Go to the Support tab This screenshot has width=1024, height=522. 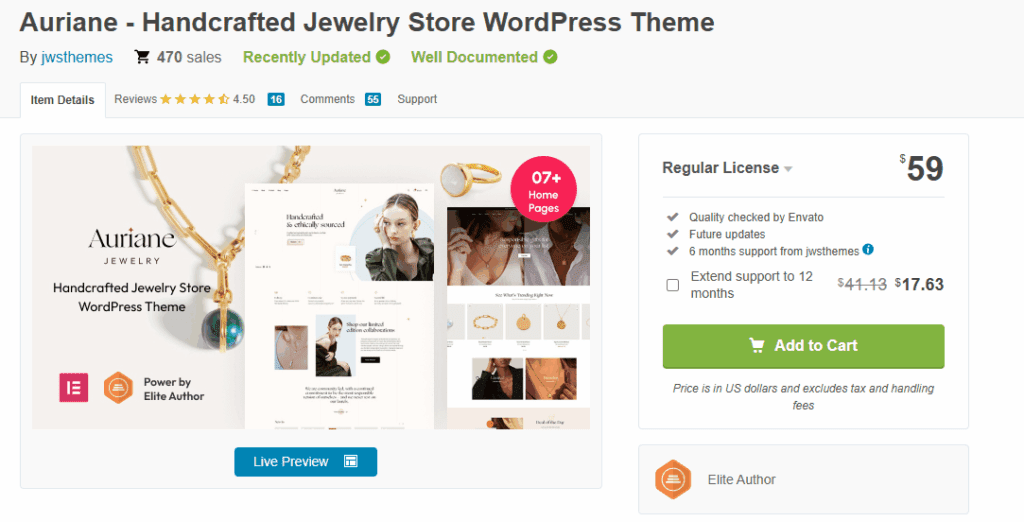point(417,99)
